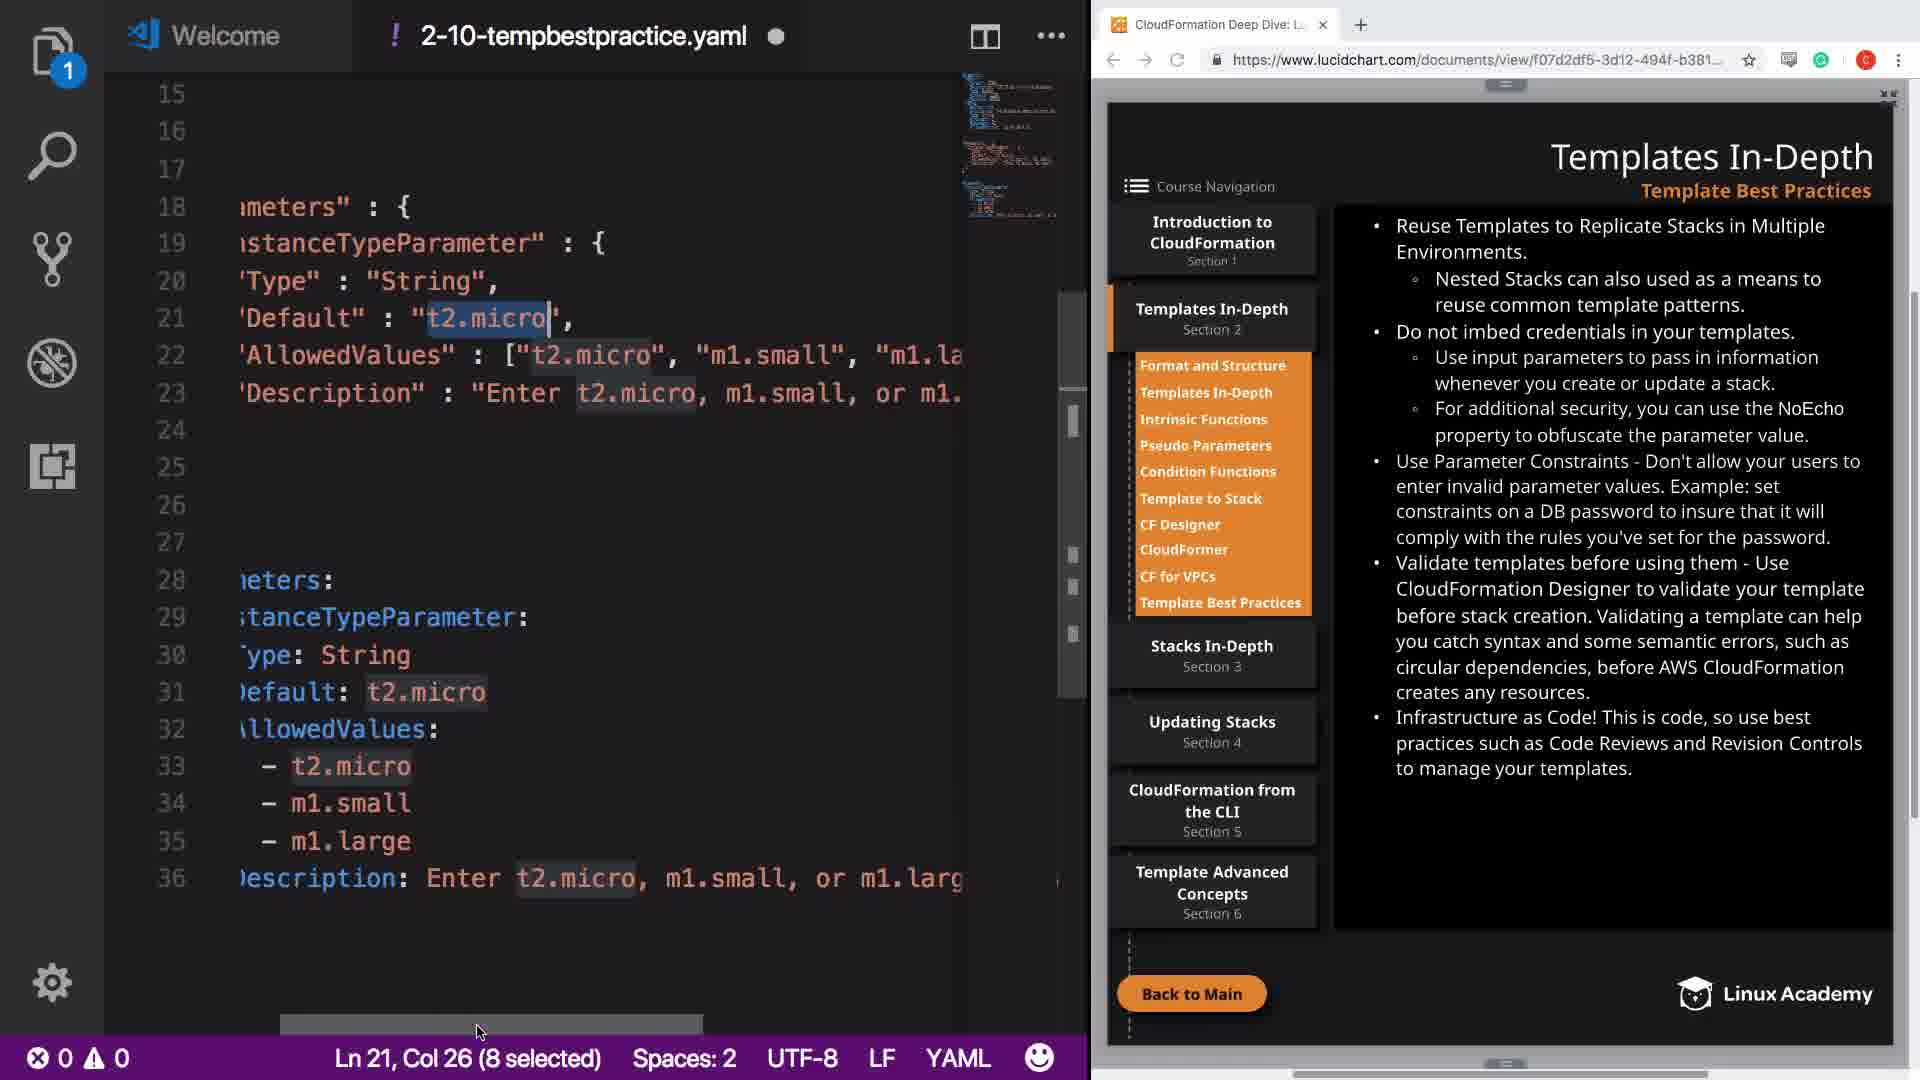The width and height of the screenshot is (1920, 1080).
Task: Open the Explorer icon in activity bar
Action: click(x=52, y=52)
